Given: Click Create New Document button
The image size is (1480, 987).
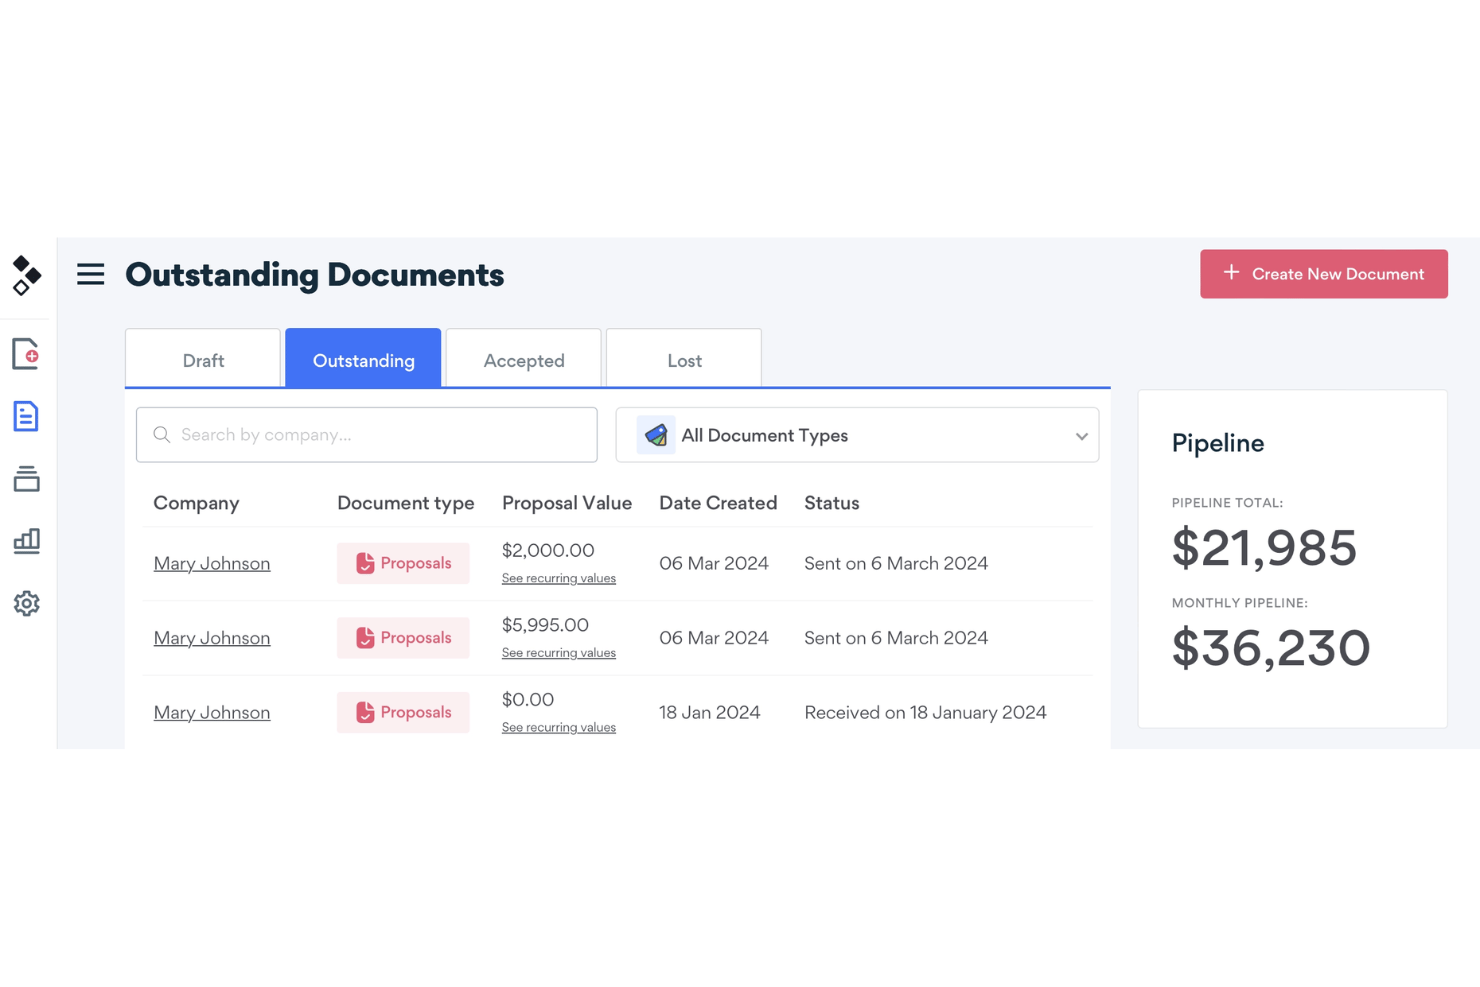Looking at the screenshot, I should tap(1324, 274).
